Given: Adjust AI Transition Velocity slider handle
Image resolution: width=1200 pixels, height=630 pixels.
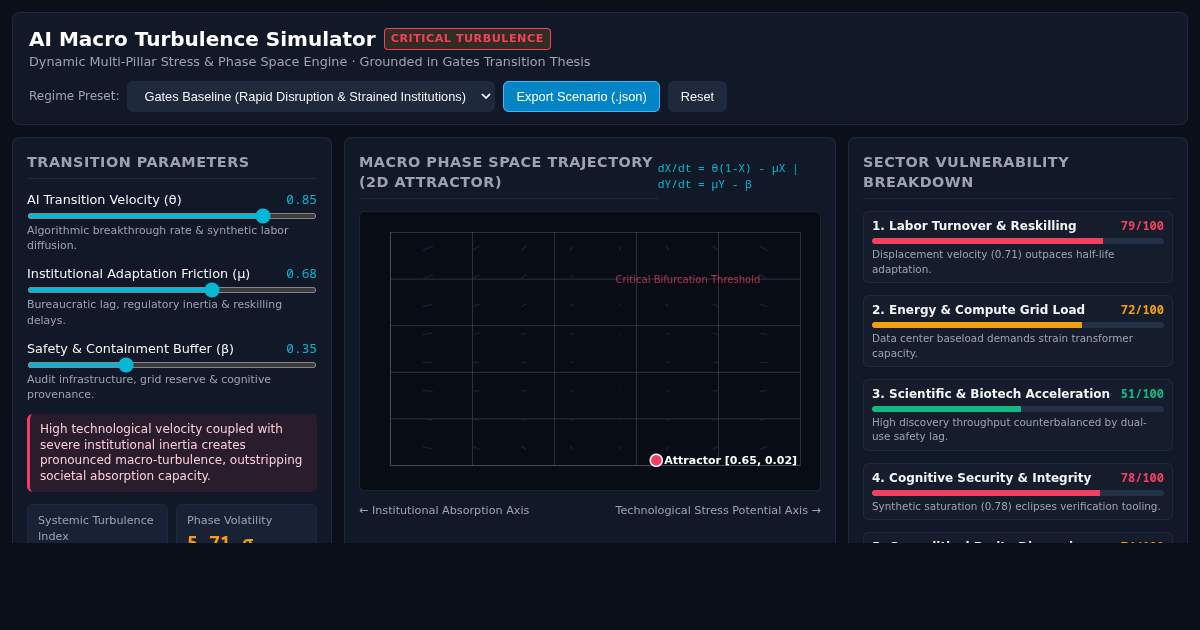Looking at the screenshot, I should point(263,215).
